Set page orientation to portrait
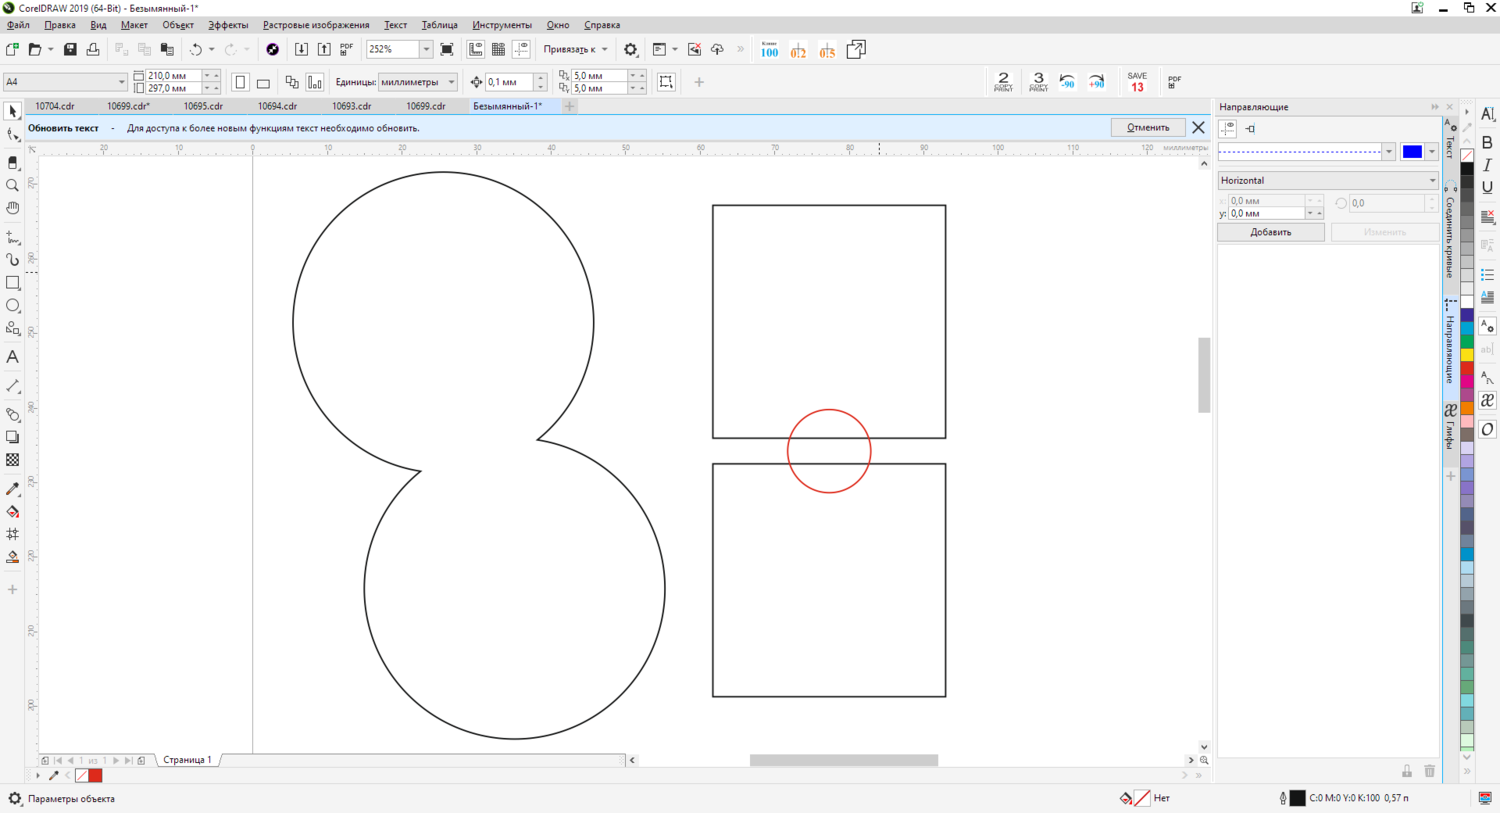 pos(240,82)
